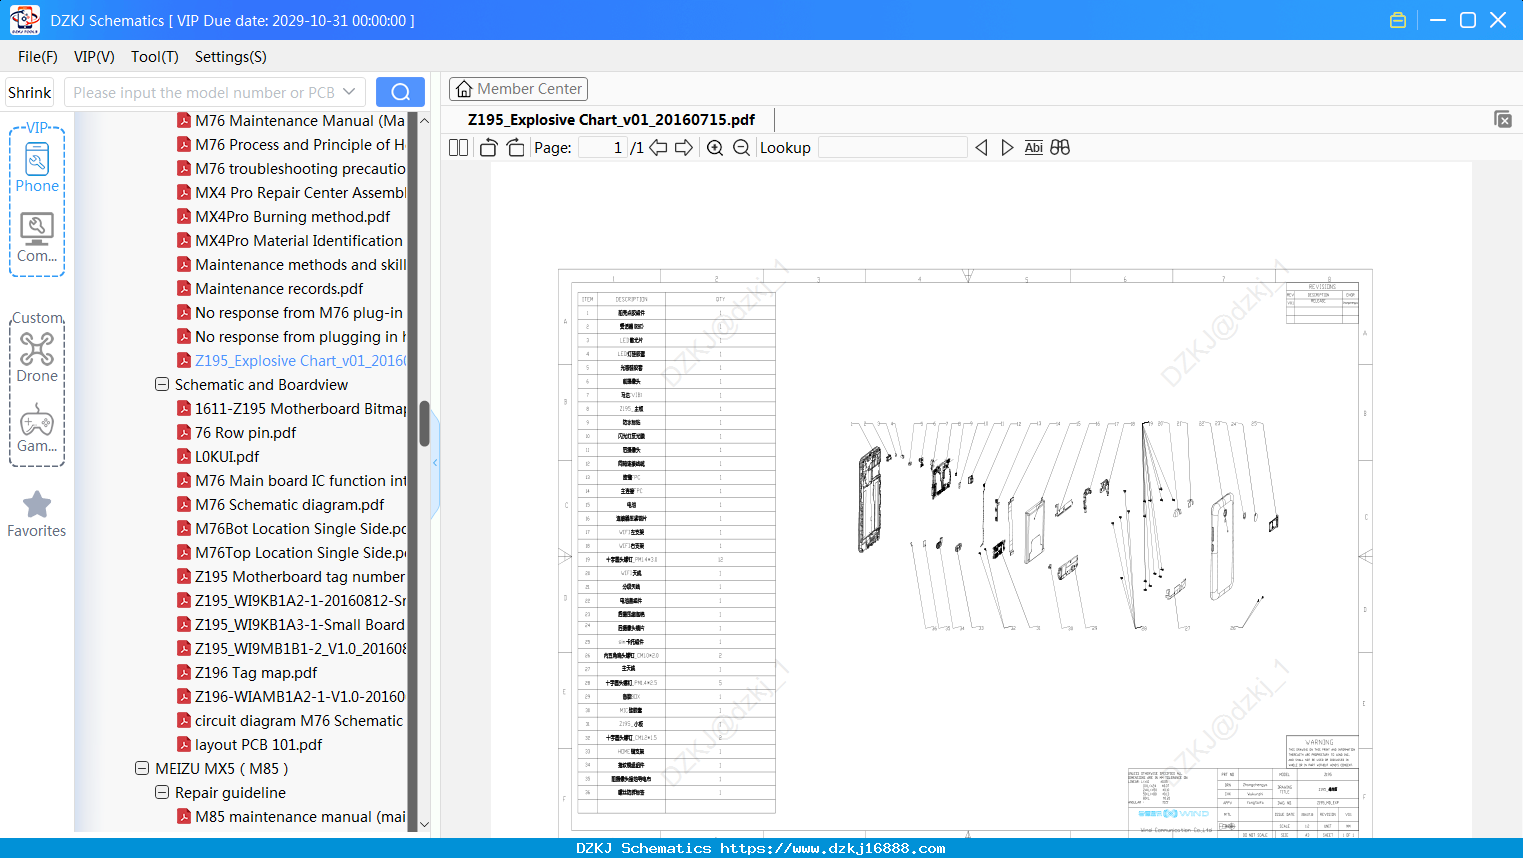Screen dimensions: 1523x858
Task: Open the dzkj16888.com link in status bar
Action: pyautogui.click(x=832, y=848)
